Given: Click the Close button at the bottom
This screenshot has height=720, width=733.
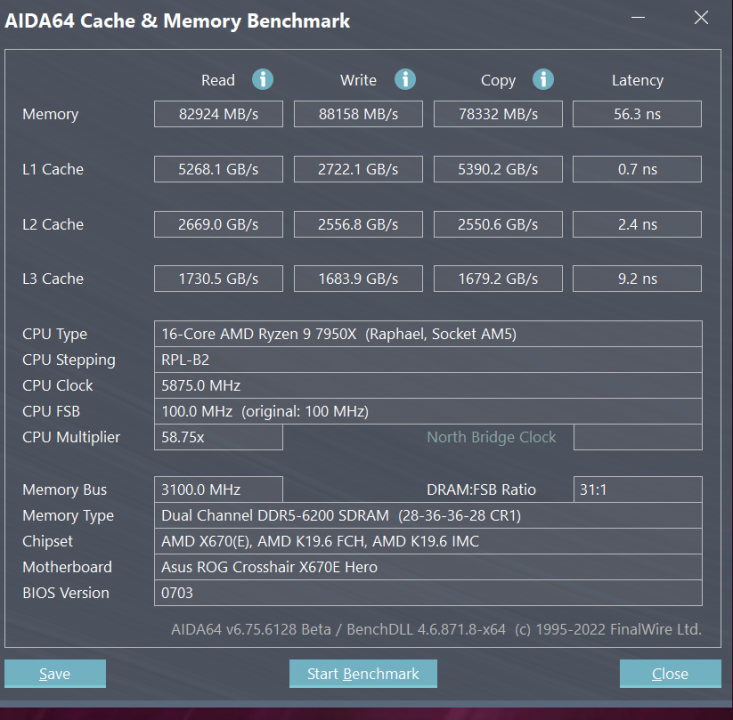Looking at the screenshot, I should point(670,673).
